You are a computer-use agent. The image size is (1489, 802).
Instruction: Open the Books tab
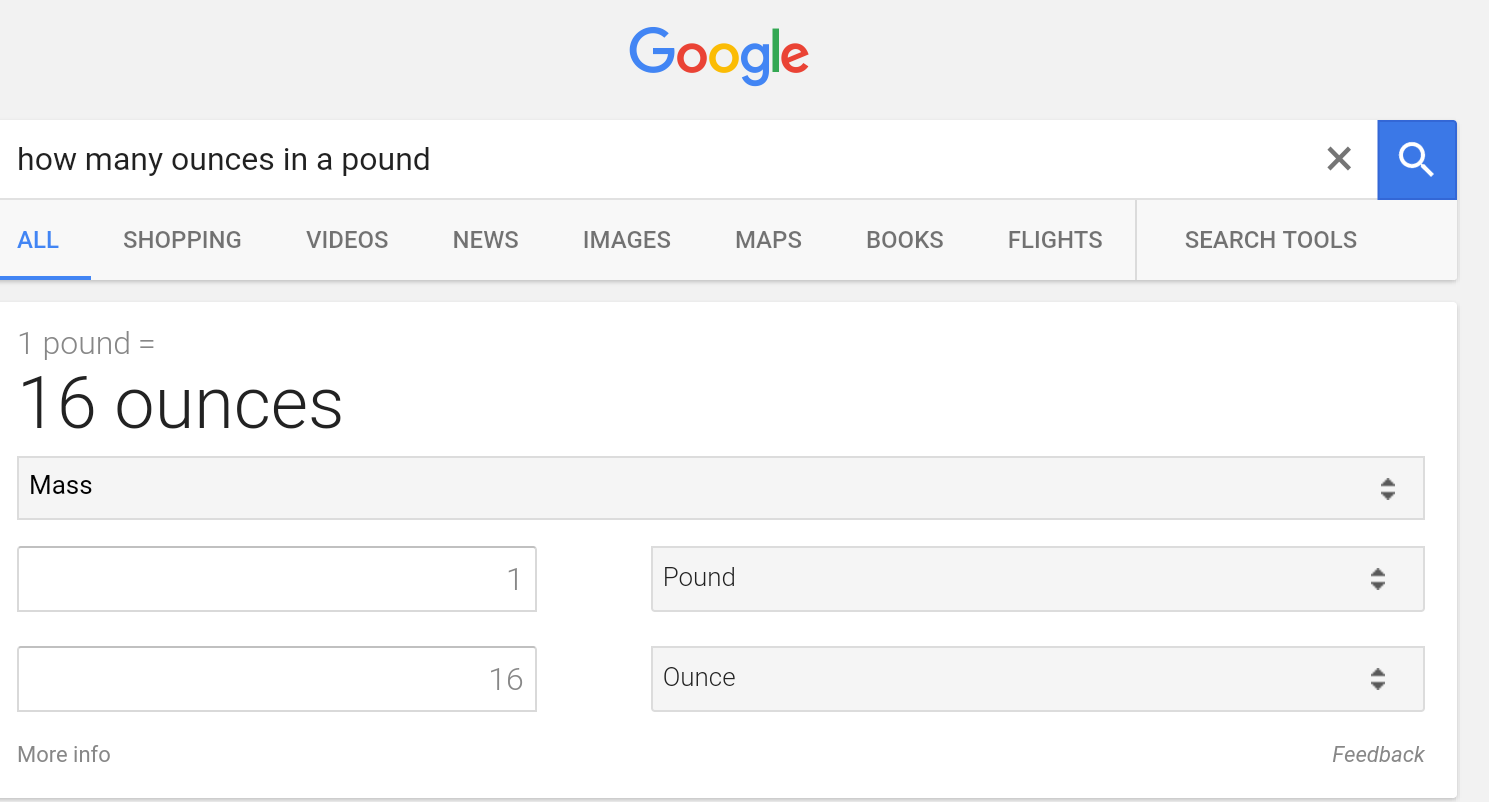coord(905,240)
